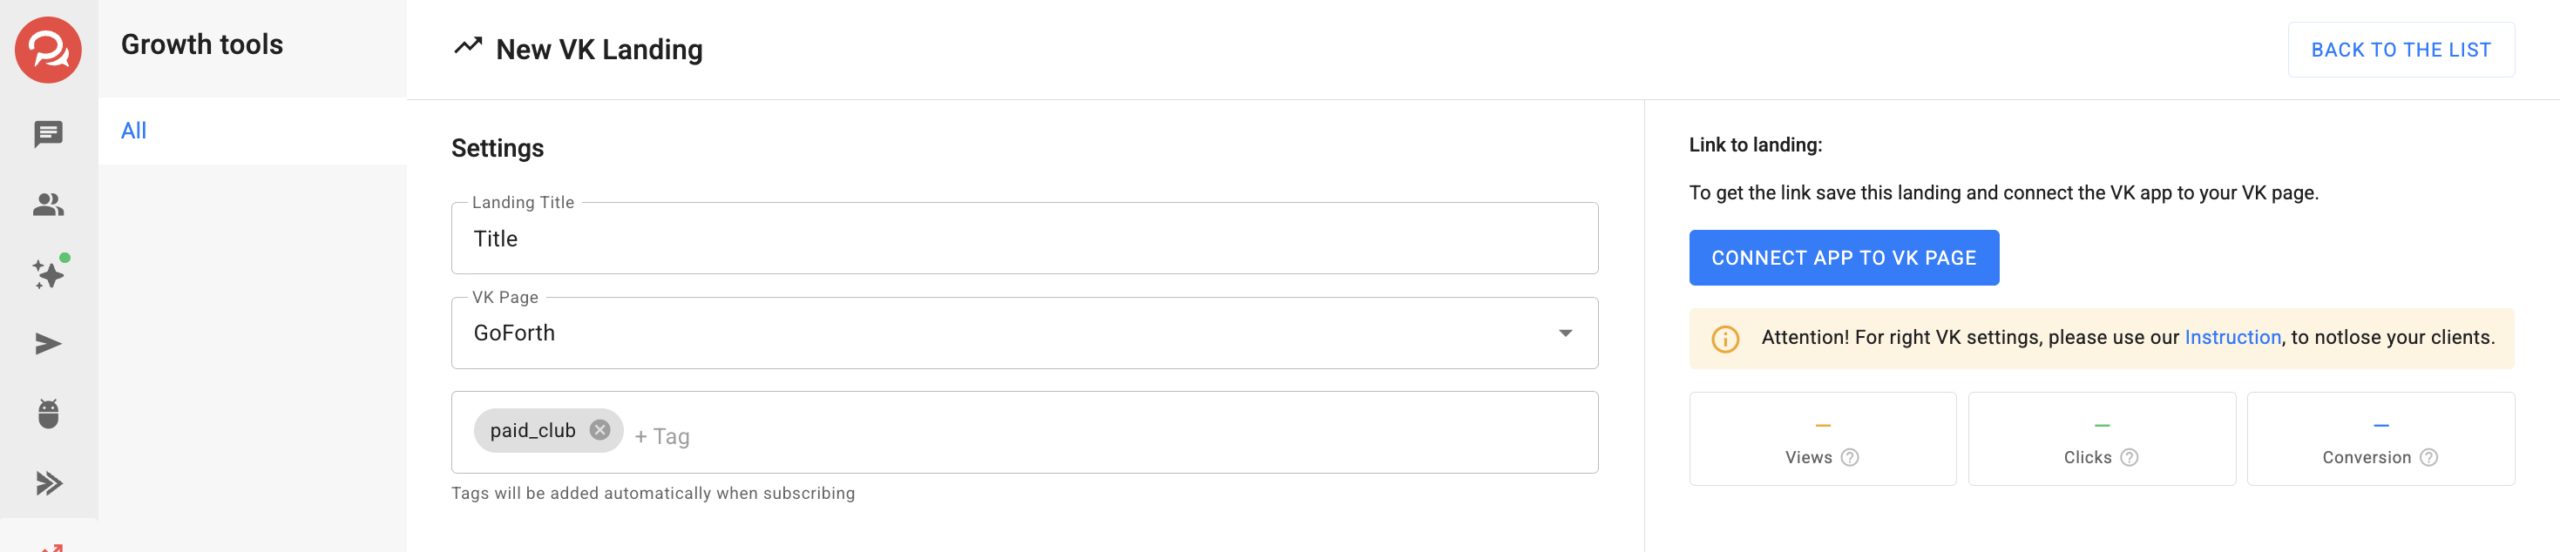Click the Conversion statistics card
The height and width of the screenshot is (552, 2560).
pyautogui.click(x=2380, y=438)
